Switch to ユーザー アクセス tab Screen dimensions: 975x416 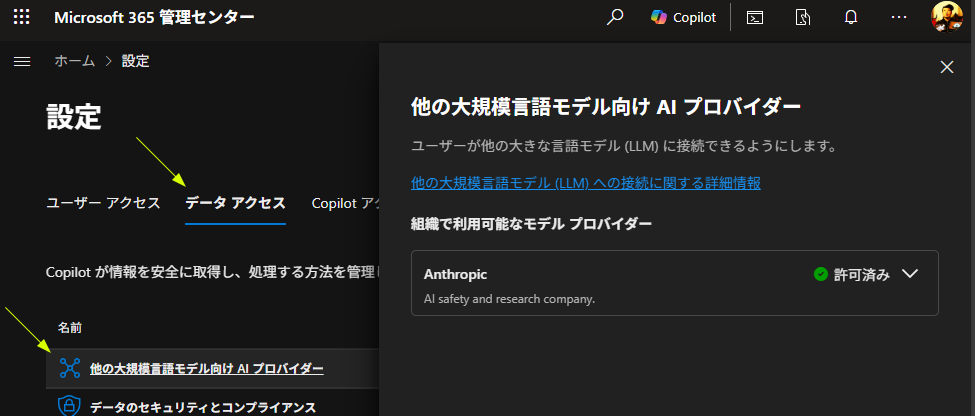[103, 203]
